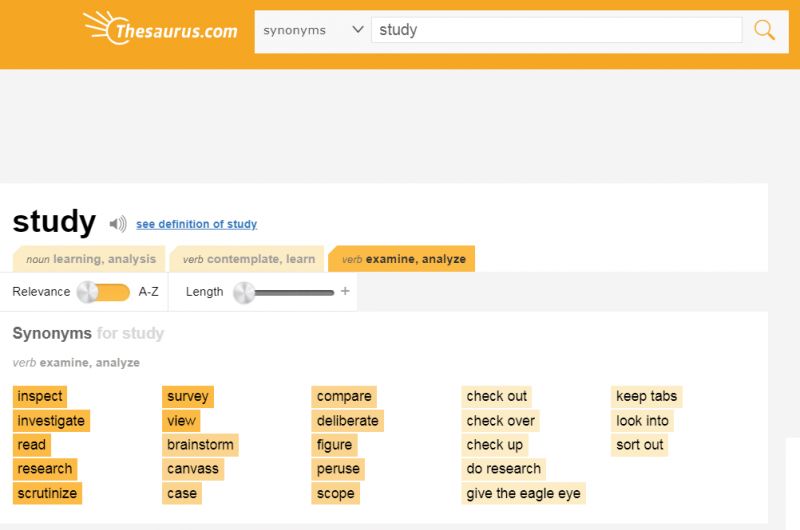Click the orange magnifying glass search icon
The width and height of the screenshot is (800, 530).
pos(764,30)
